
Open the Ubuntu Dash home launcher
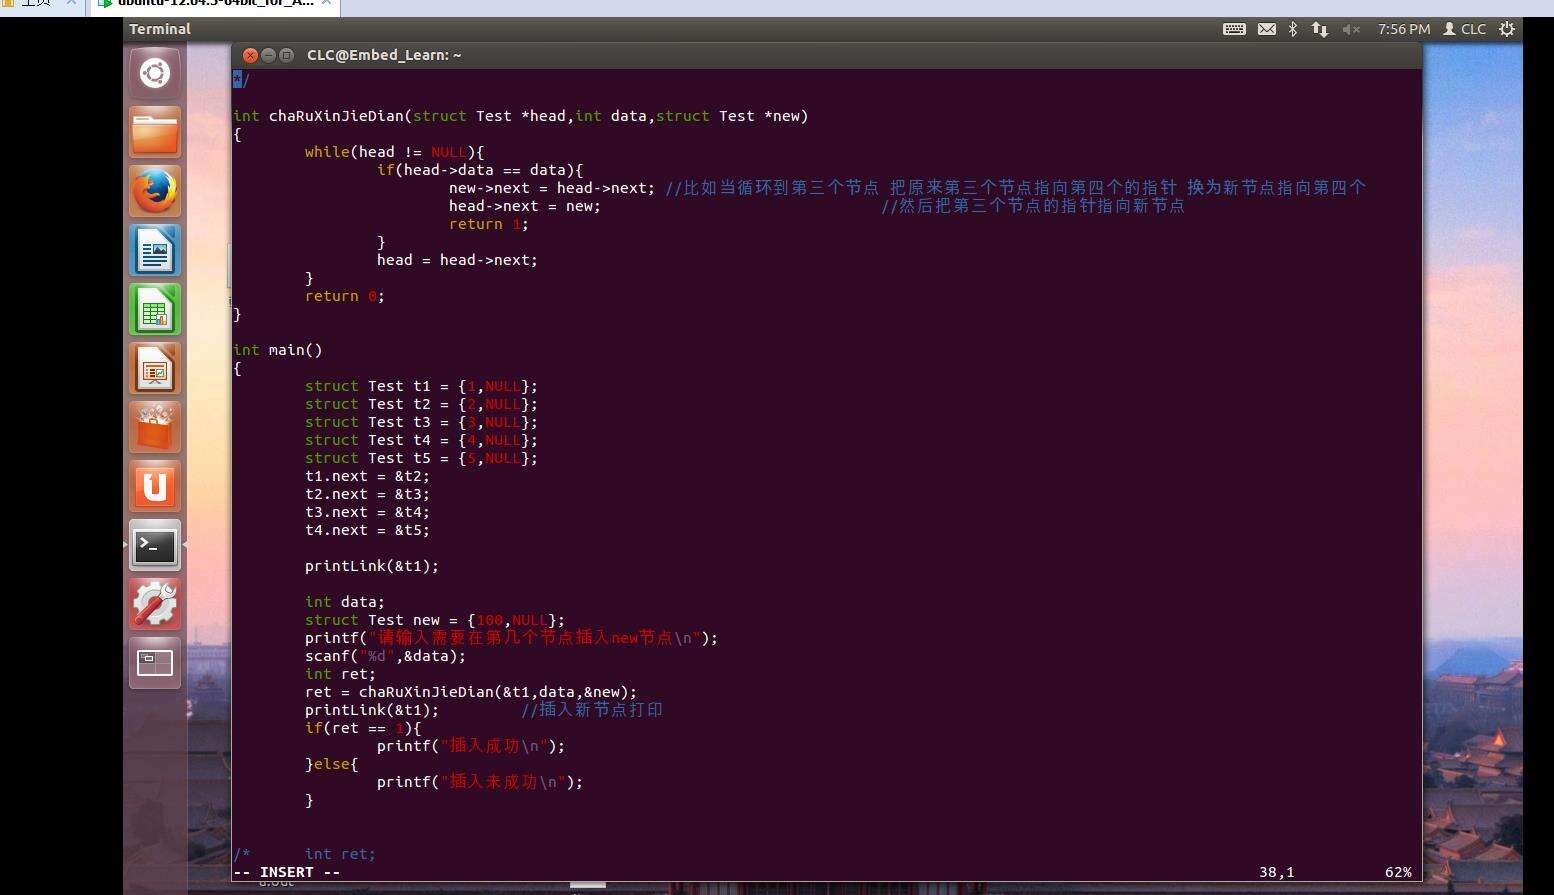(x=155, y=74)
